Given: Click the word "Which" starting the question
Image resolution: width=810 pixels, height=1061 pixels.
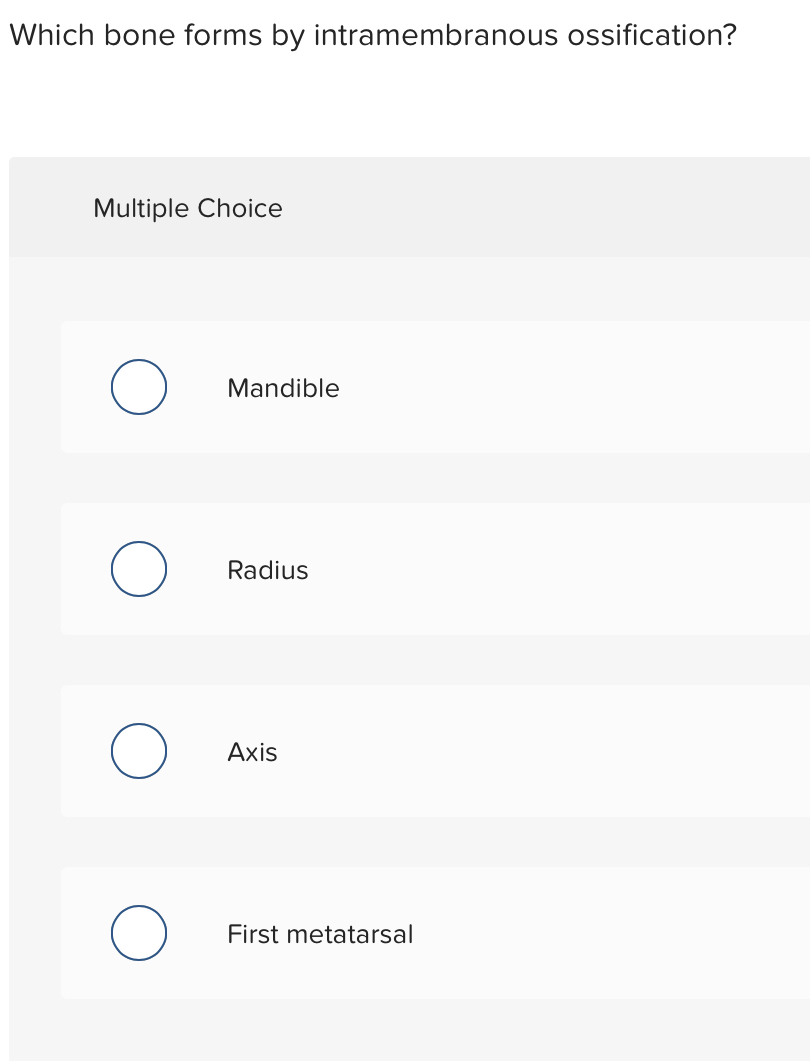Looking at the screenshot, I should (52, 36).
